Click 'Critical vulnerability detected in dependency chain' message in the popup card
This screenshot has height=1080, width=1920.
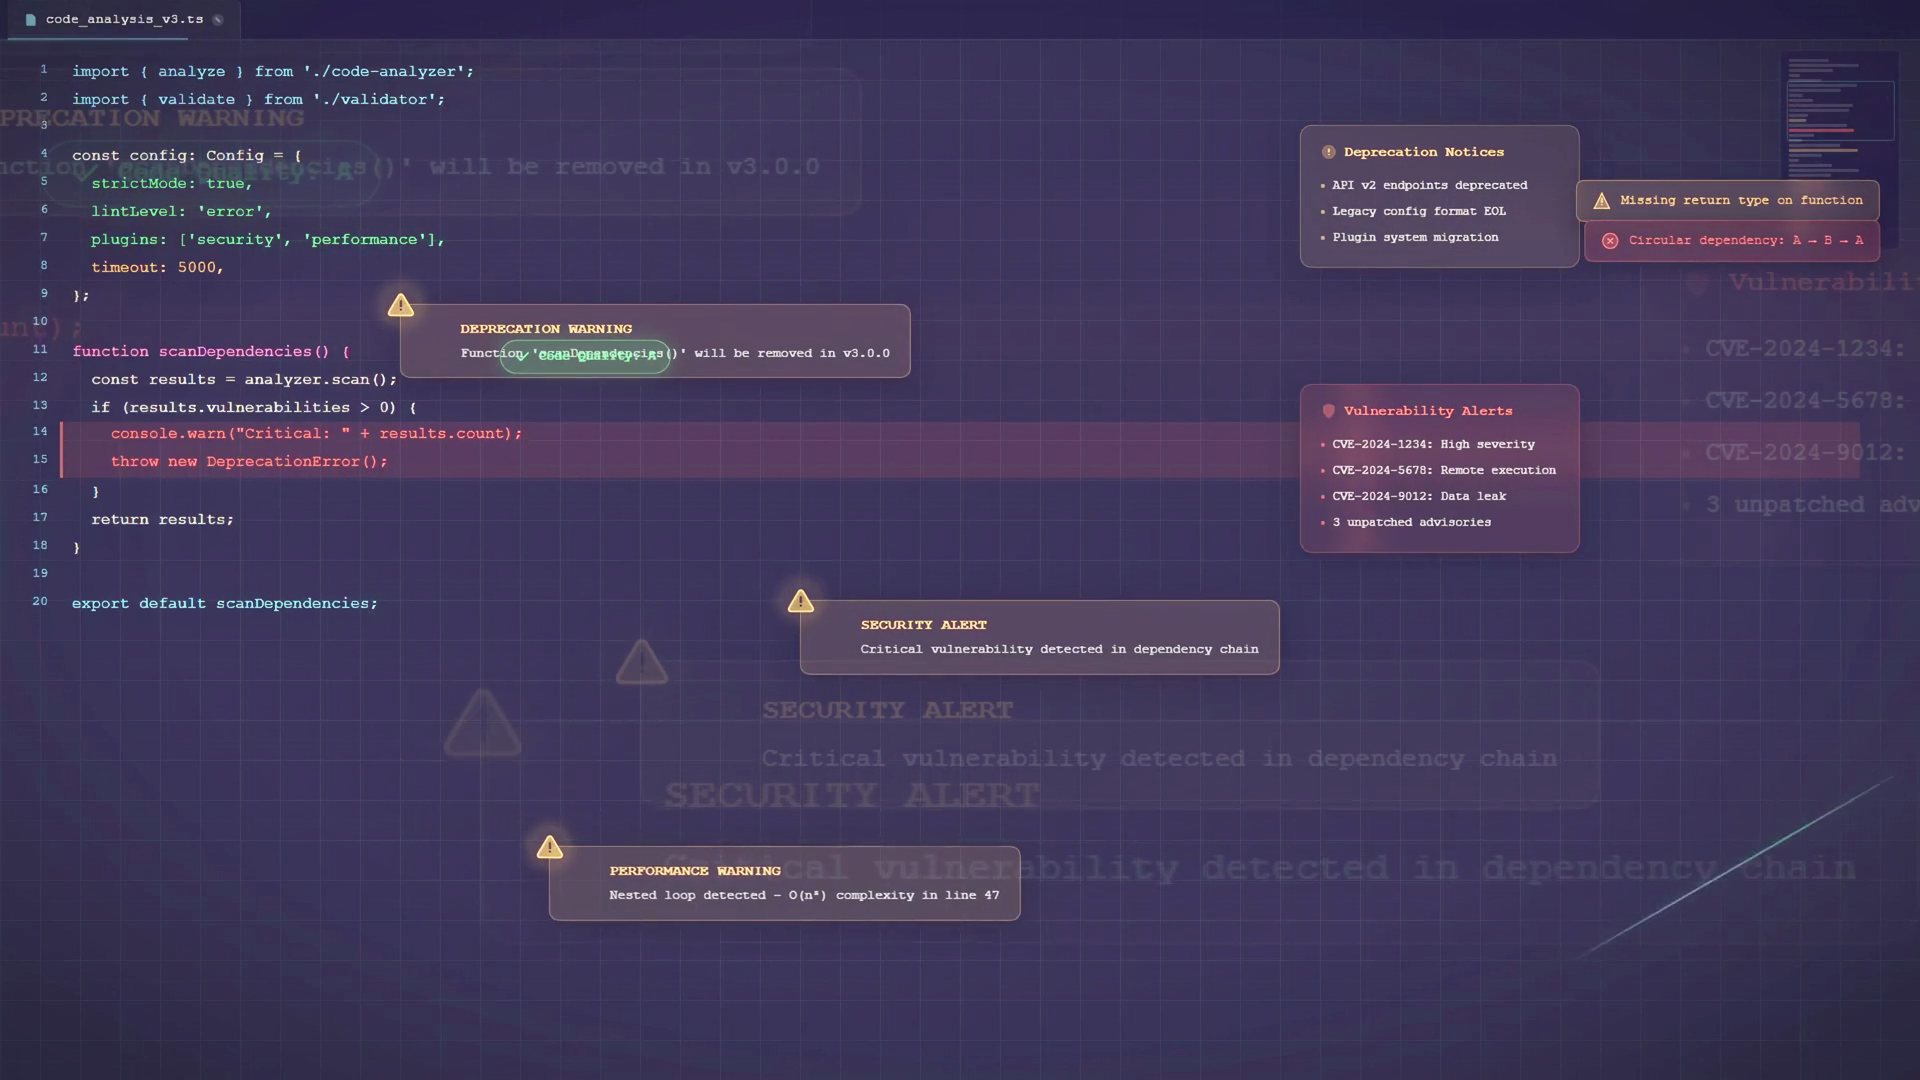1059,649
